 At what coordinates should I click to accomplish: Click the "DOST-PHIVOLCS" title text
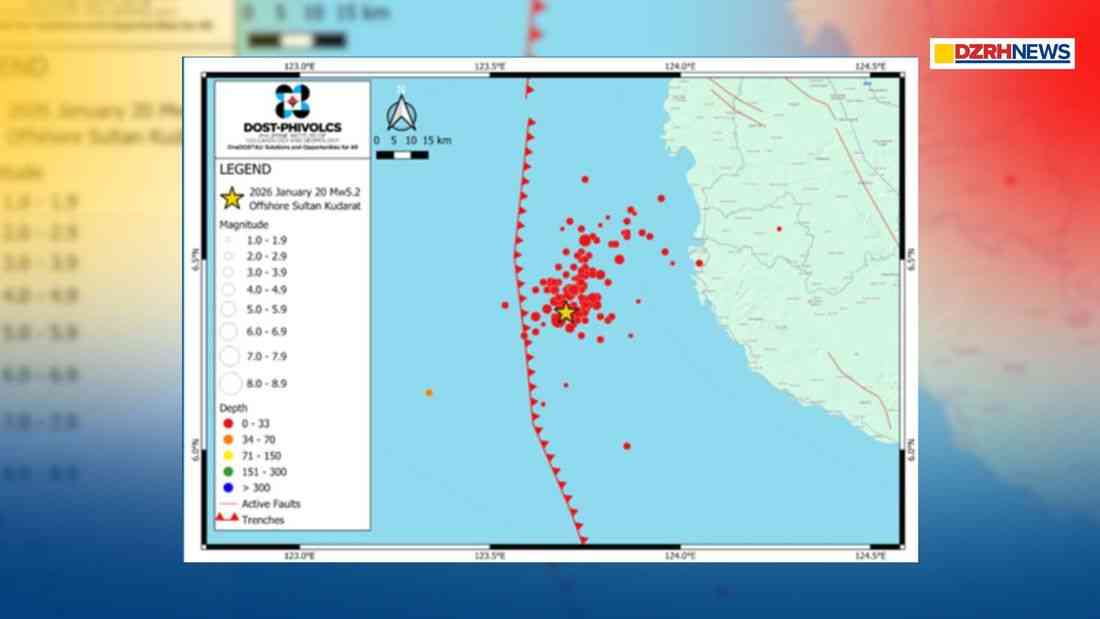293,127
